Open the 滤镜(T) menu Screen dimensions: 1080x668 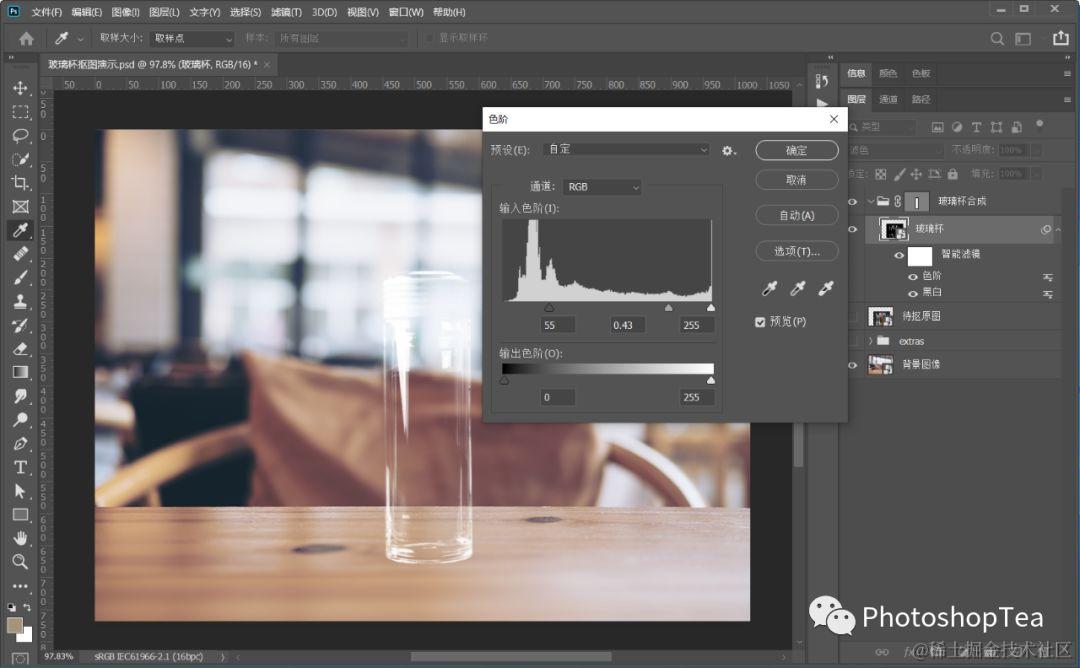287,12
